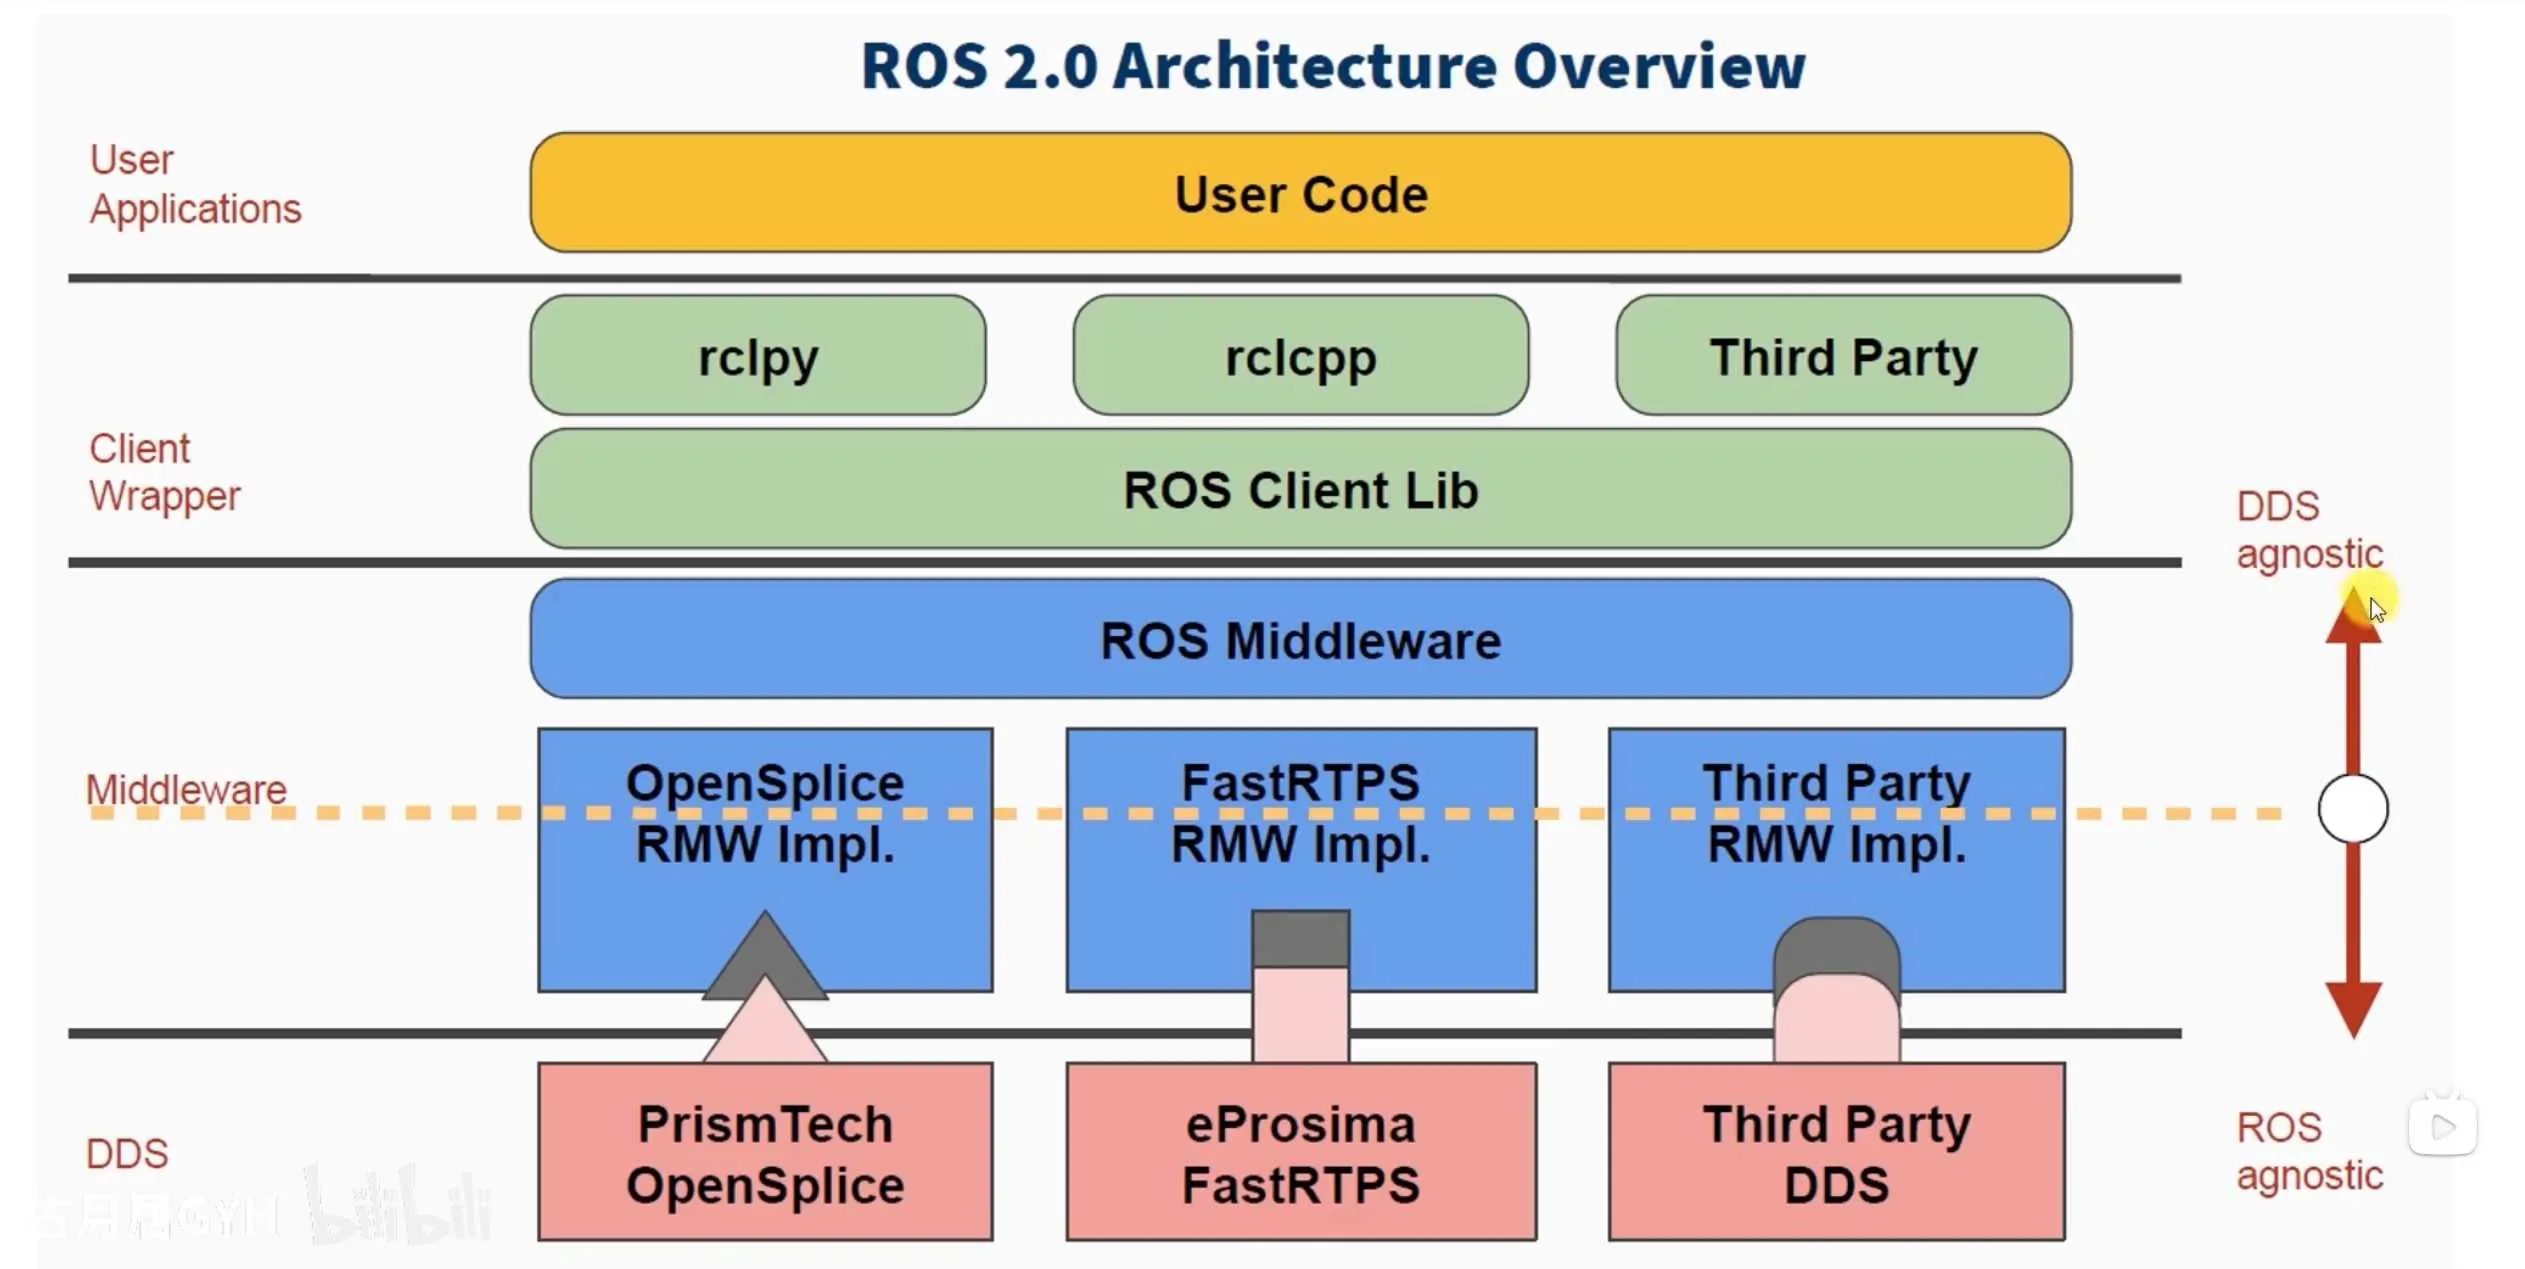Click the green Third Party client block
2525x1269 pixels.
[x=1843, y=355]
